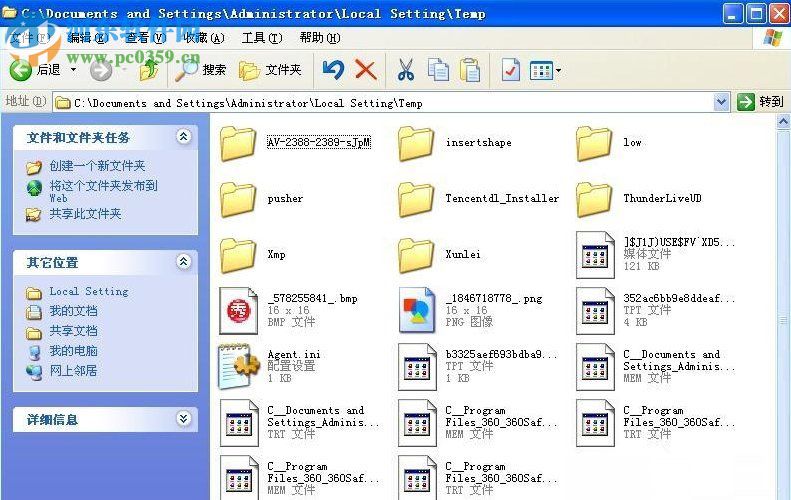Screen dimensions: 791x500
Task: Click 创建一个新文件夹 link
Action: click(97, 165)
